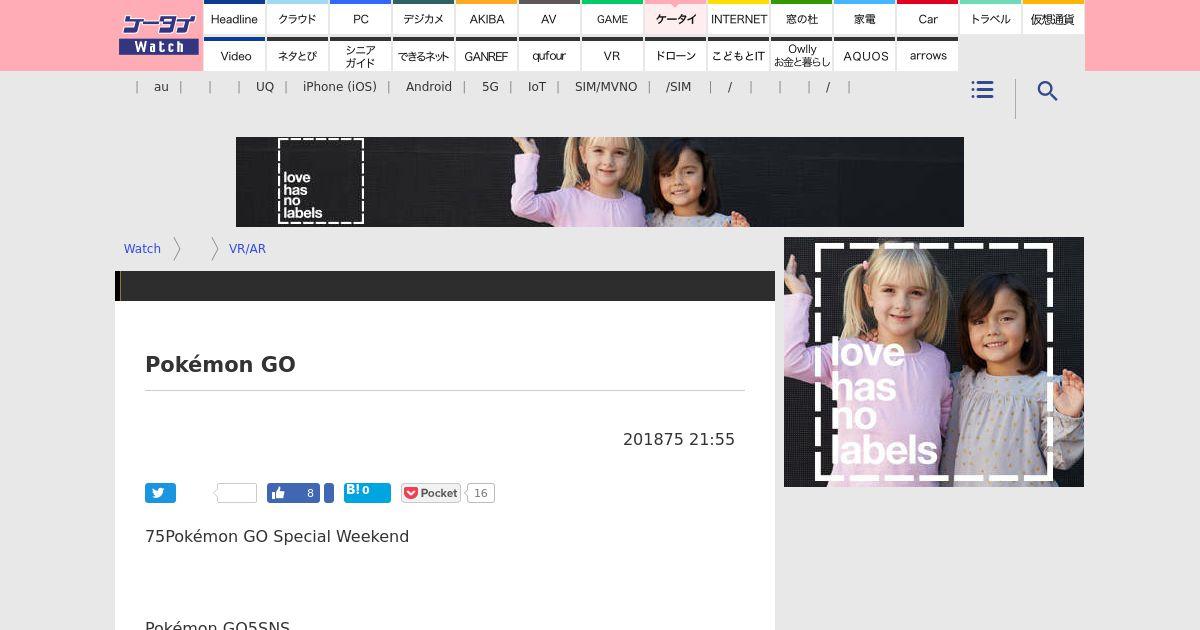Click the VR/AR breadcrumb link

point(247,249)
